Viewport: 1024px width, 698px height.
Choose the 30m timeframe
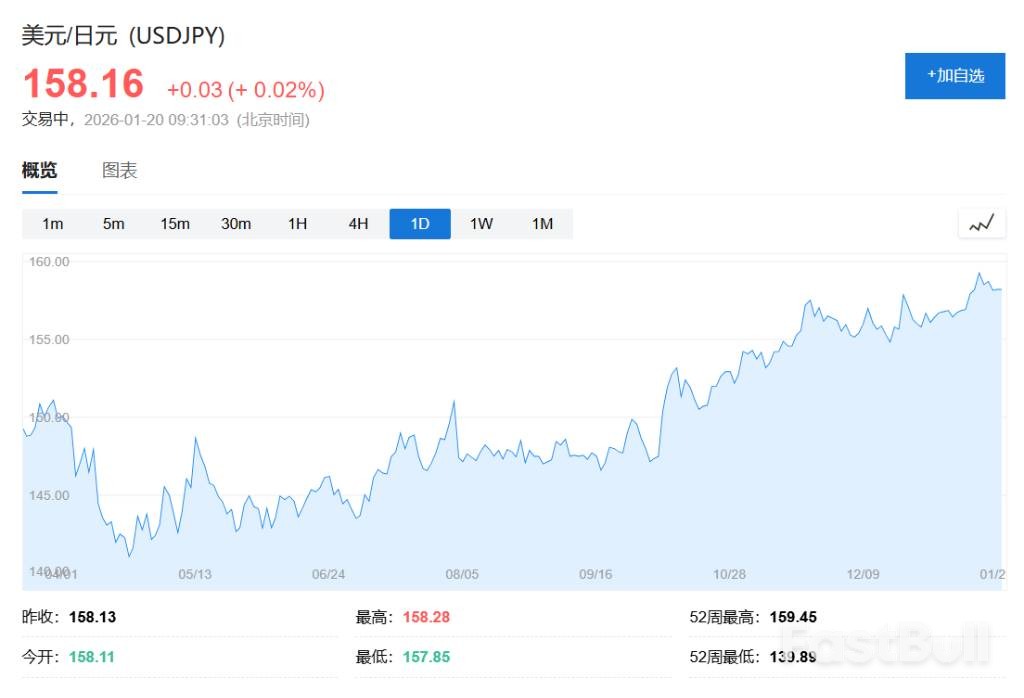[x=236, y=224]
